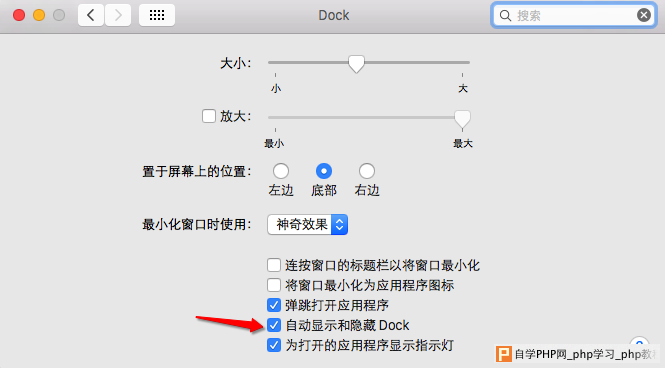The image size is (665, 368).
Task: Focus the 搜索 search input field
Action: [x=573, y=16]
